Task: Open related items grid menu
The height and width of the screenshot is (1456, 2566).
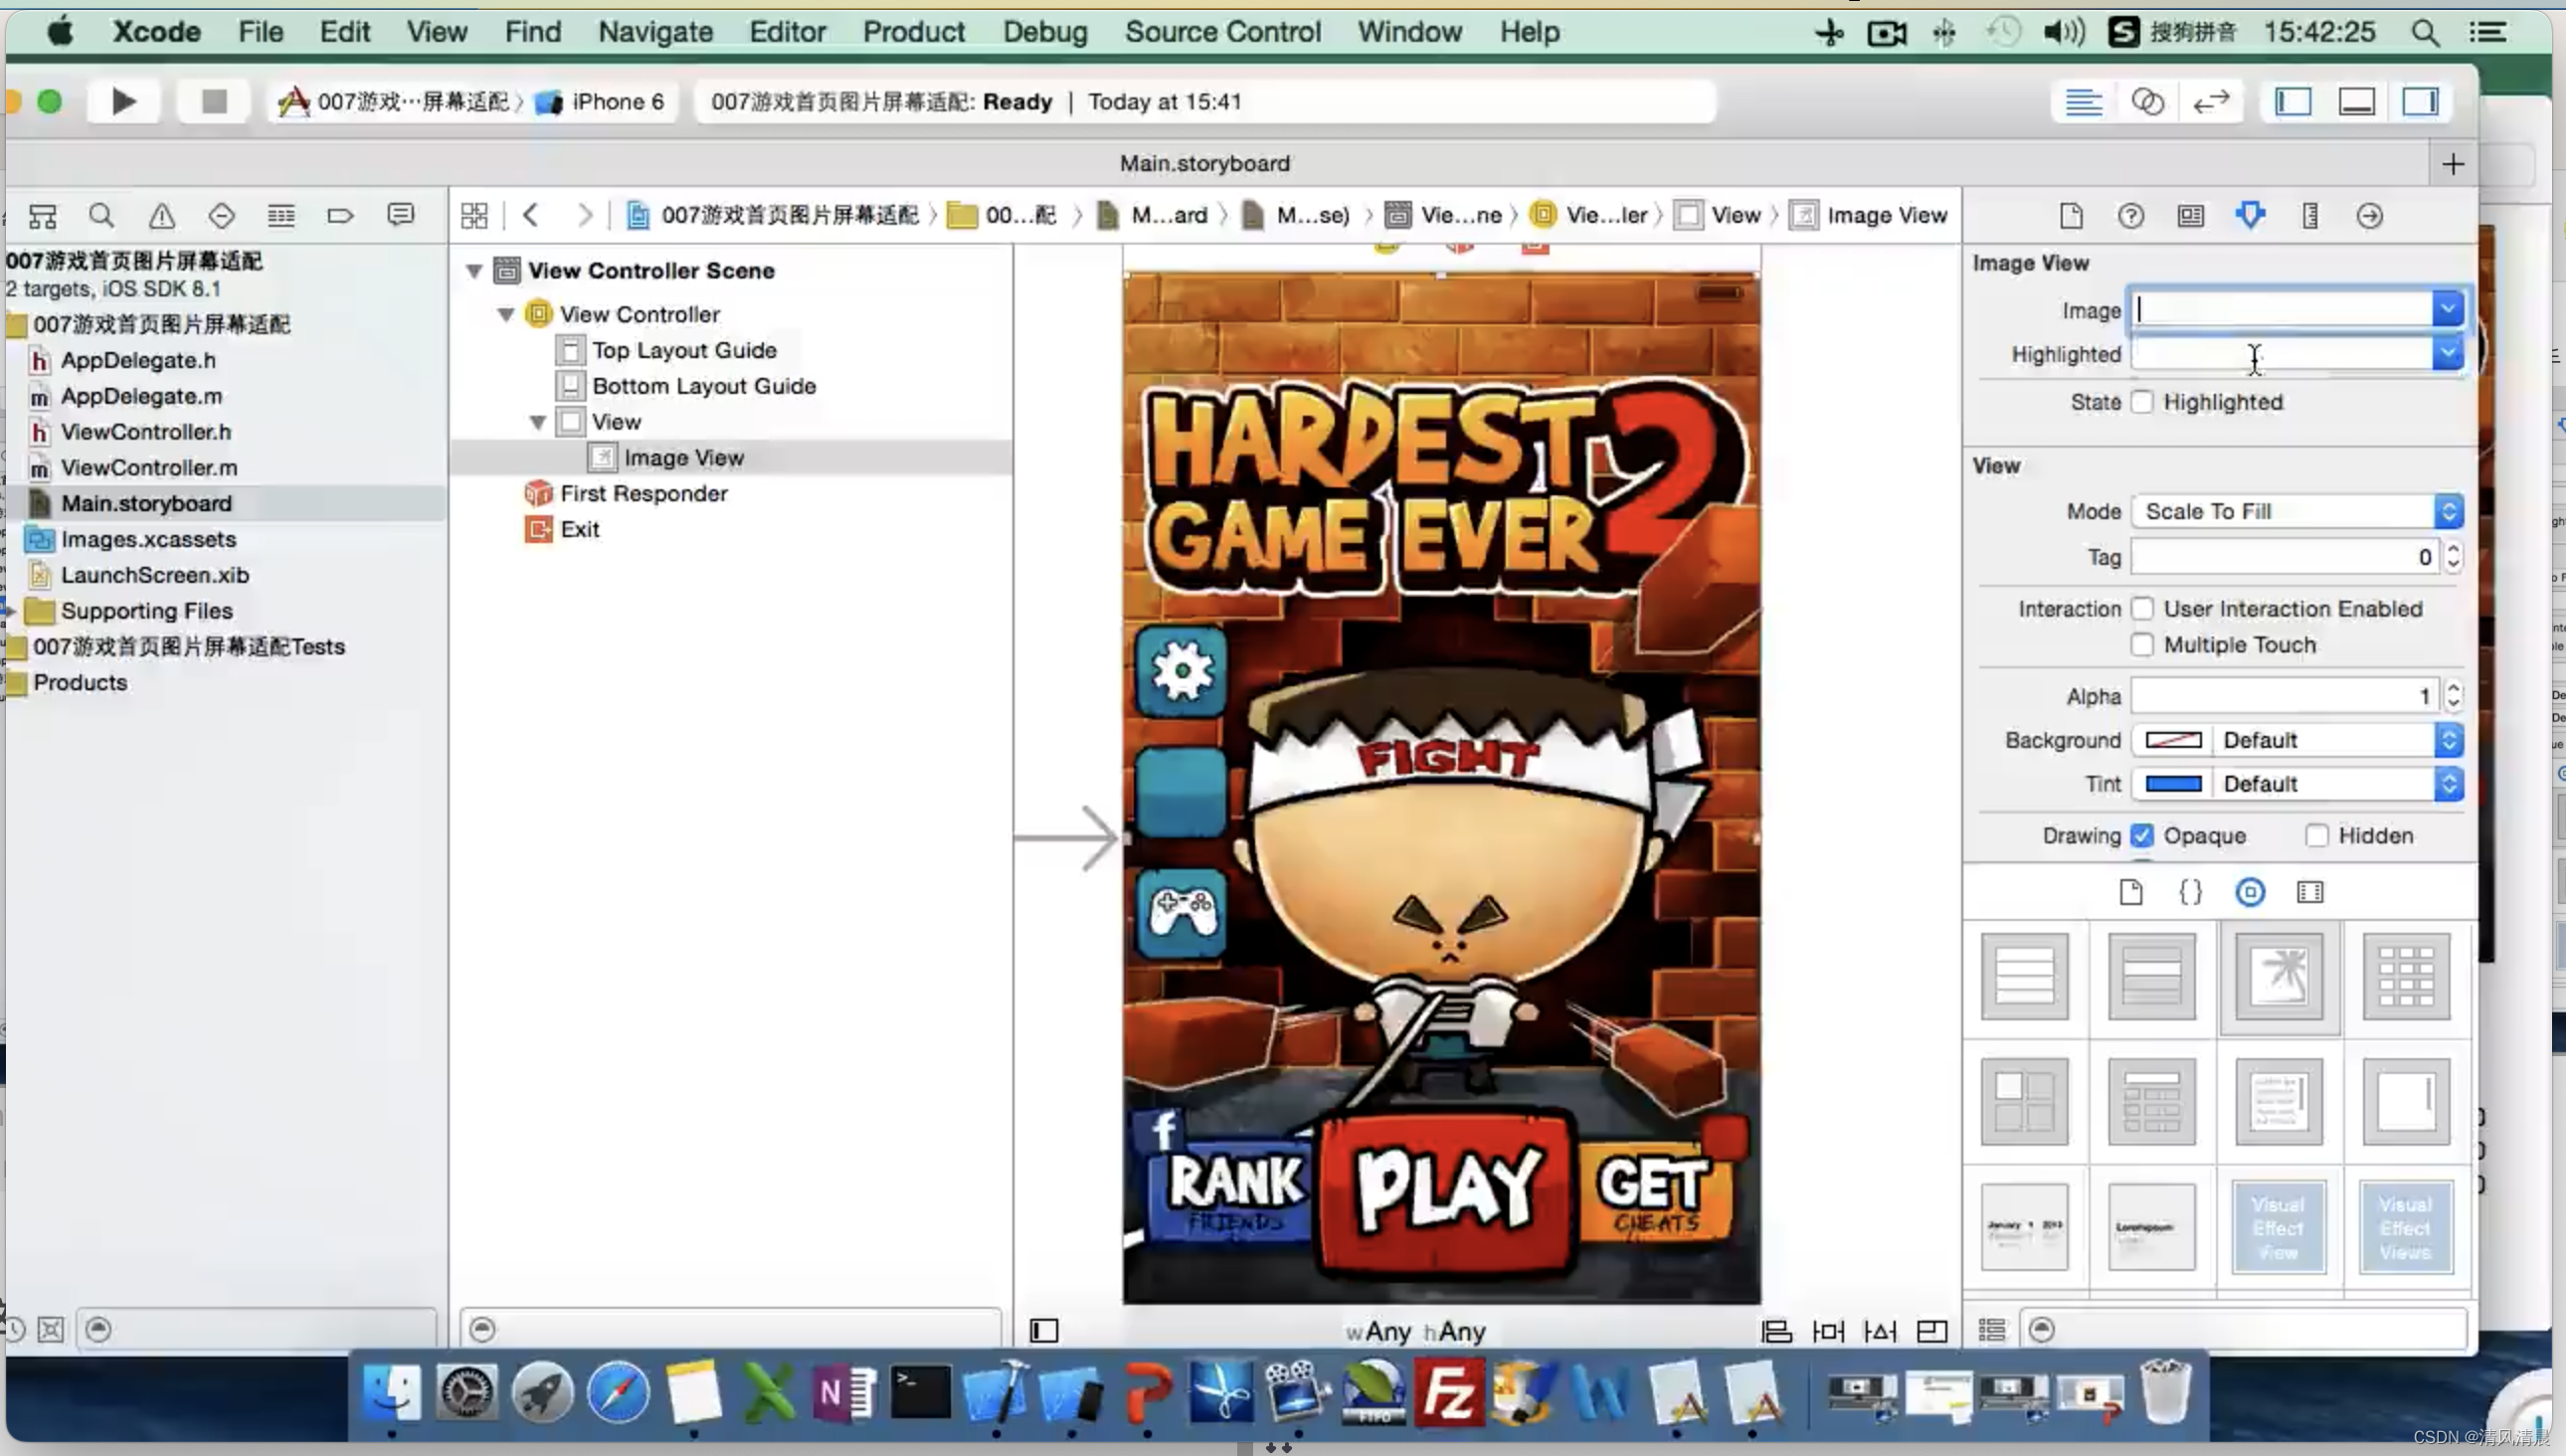Action: point(474,215)
